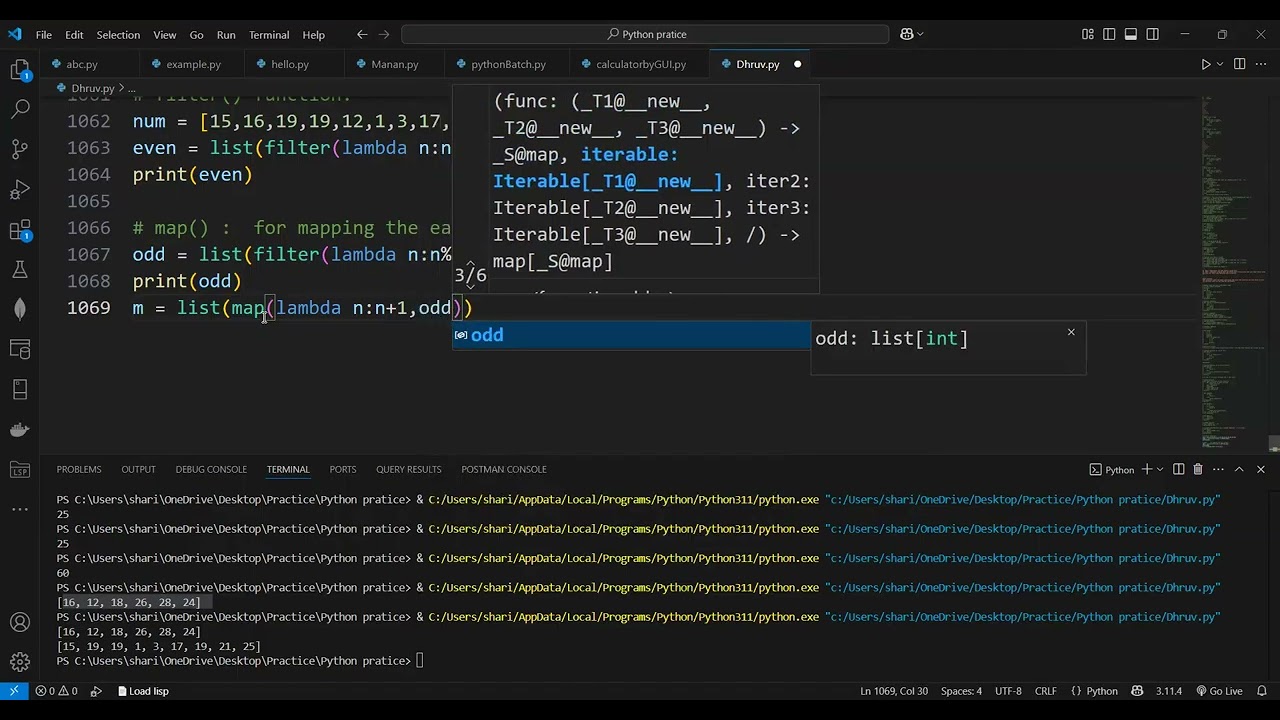Image resolution: width=1280 pixels, height=720 pixels.
Task: Run Python file play button
Action: 1205,64
